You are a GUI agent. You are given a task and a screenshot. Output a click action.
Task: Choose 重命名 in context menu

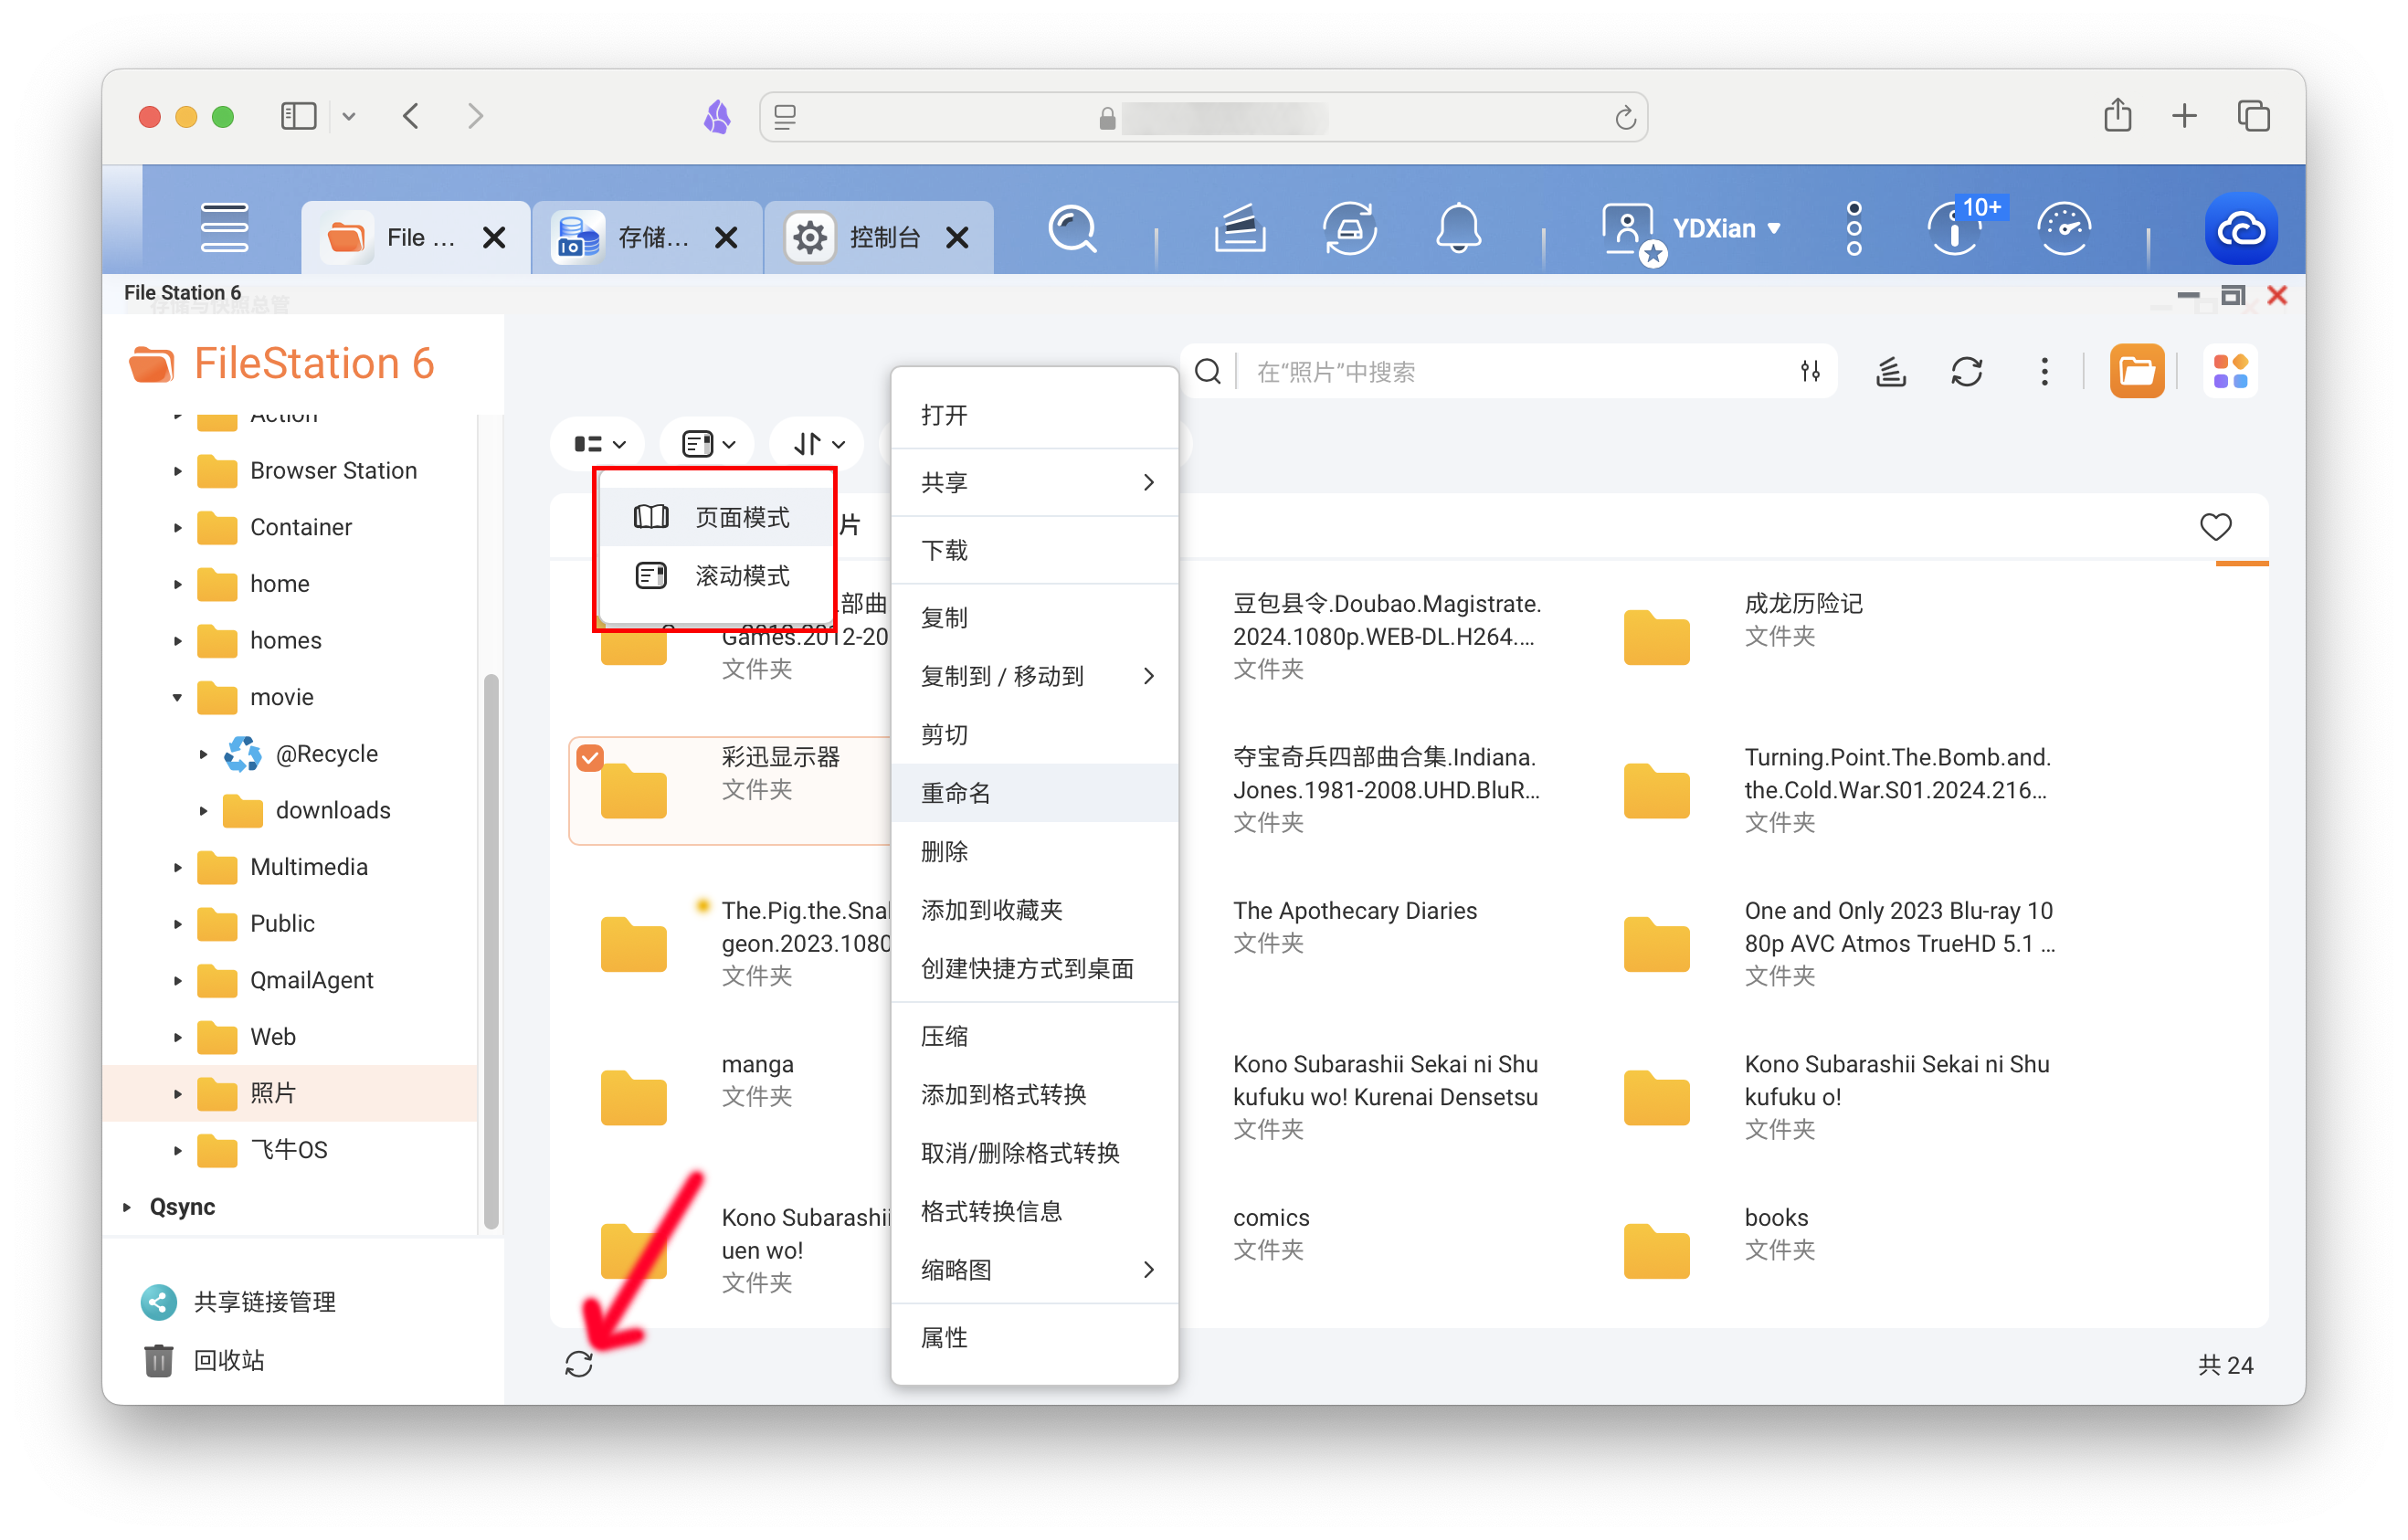pos(1034,792)
